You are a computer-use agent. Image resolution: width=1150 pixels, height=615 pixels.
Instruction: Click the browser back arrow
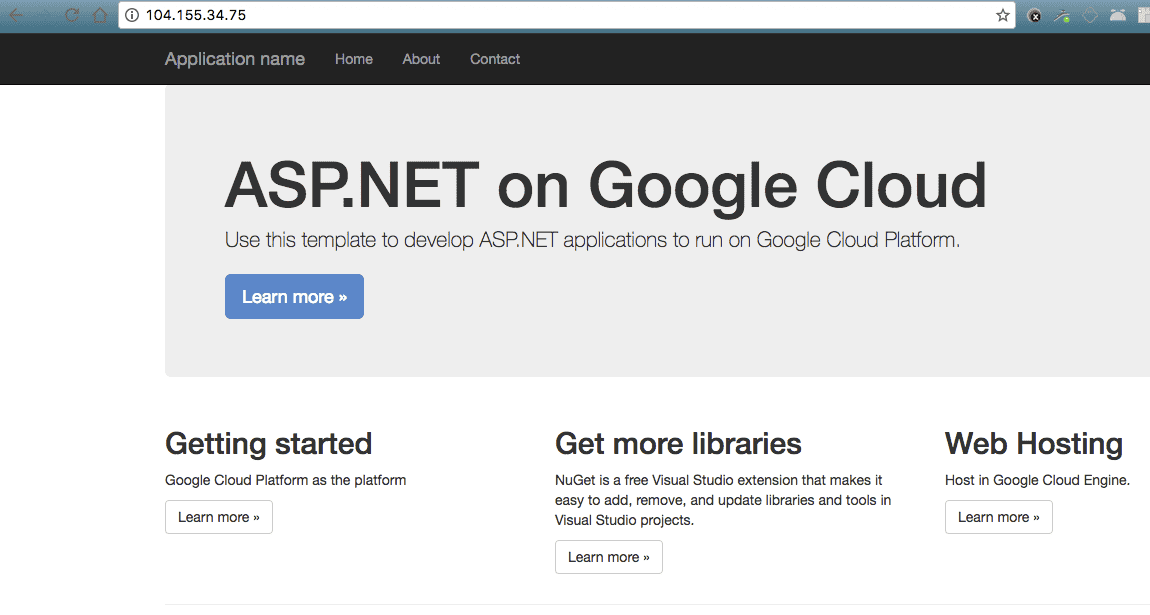click(x=17, y=15)
